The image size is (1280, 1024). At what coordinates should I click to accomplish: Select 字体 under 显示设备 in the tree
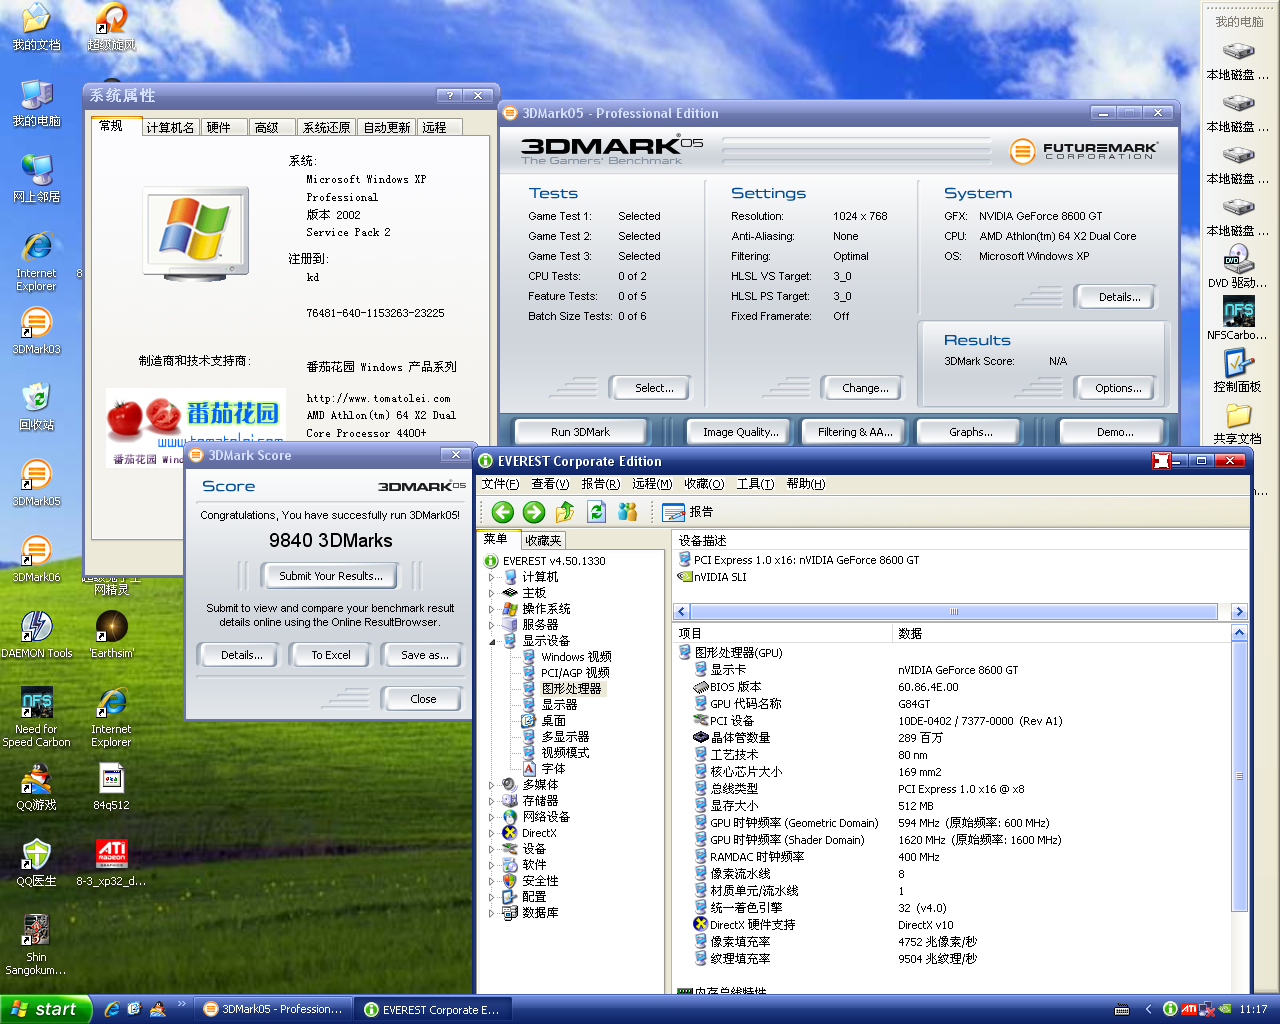coord(553,769)
